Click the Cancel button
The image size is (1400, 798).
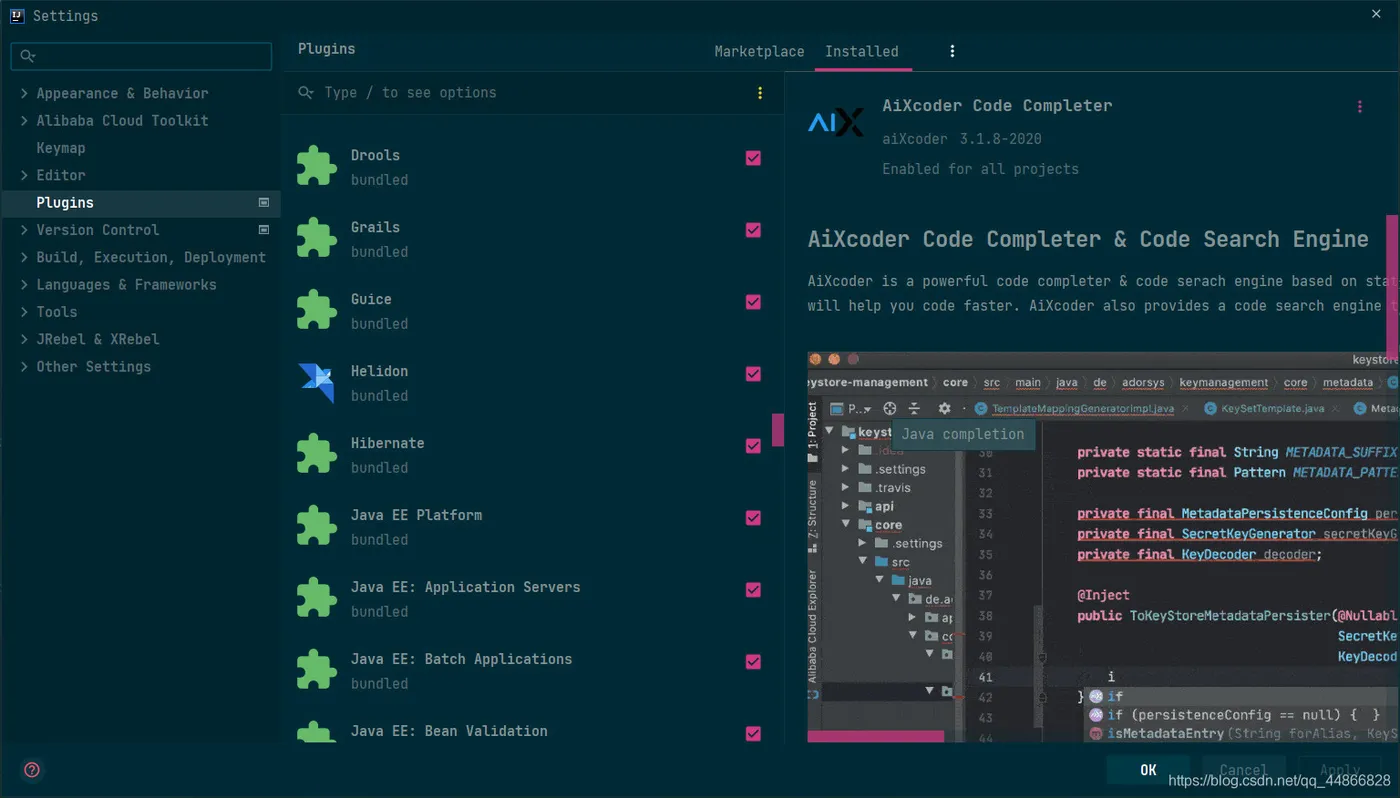[1243, 770]
